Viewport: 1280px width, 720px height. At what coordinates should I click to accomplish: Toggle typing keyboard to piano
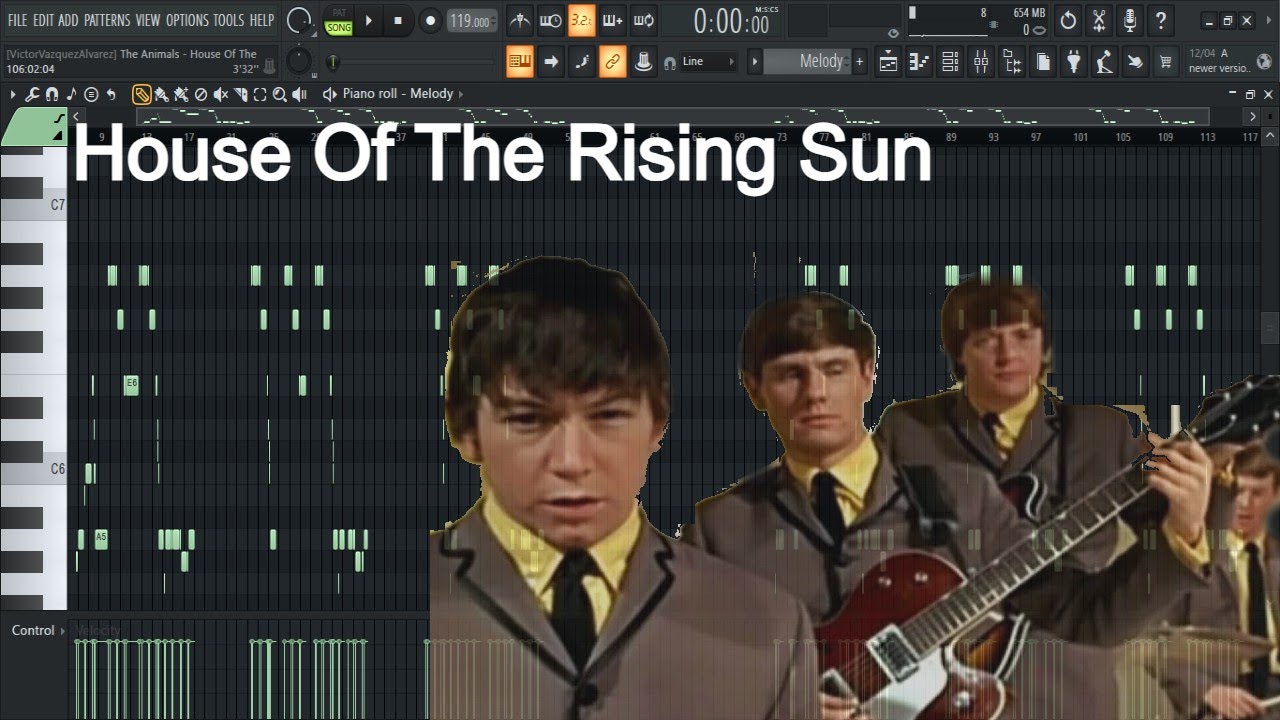coord(519,61)
